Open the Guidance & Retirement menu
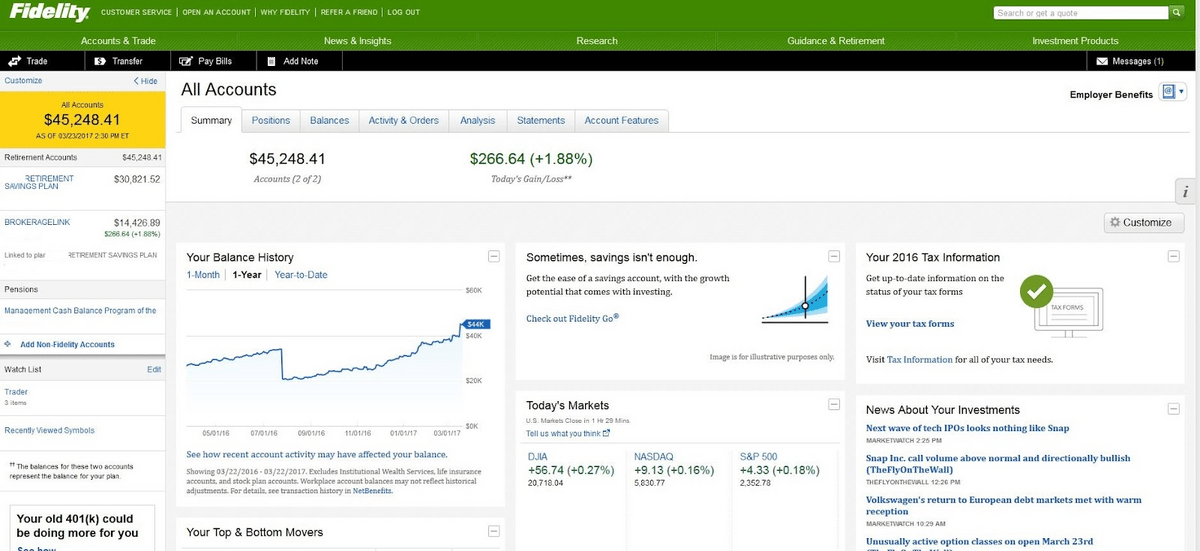 point(836,41)
